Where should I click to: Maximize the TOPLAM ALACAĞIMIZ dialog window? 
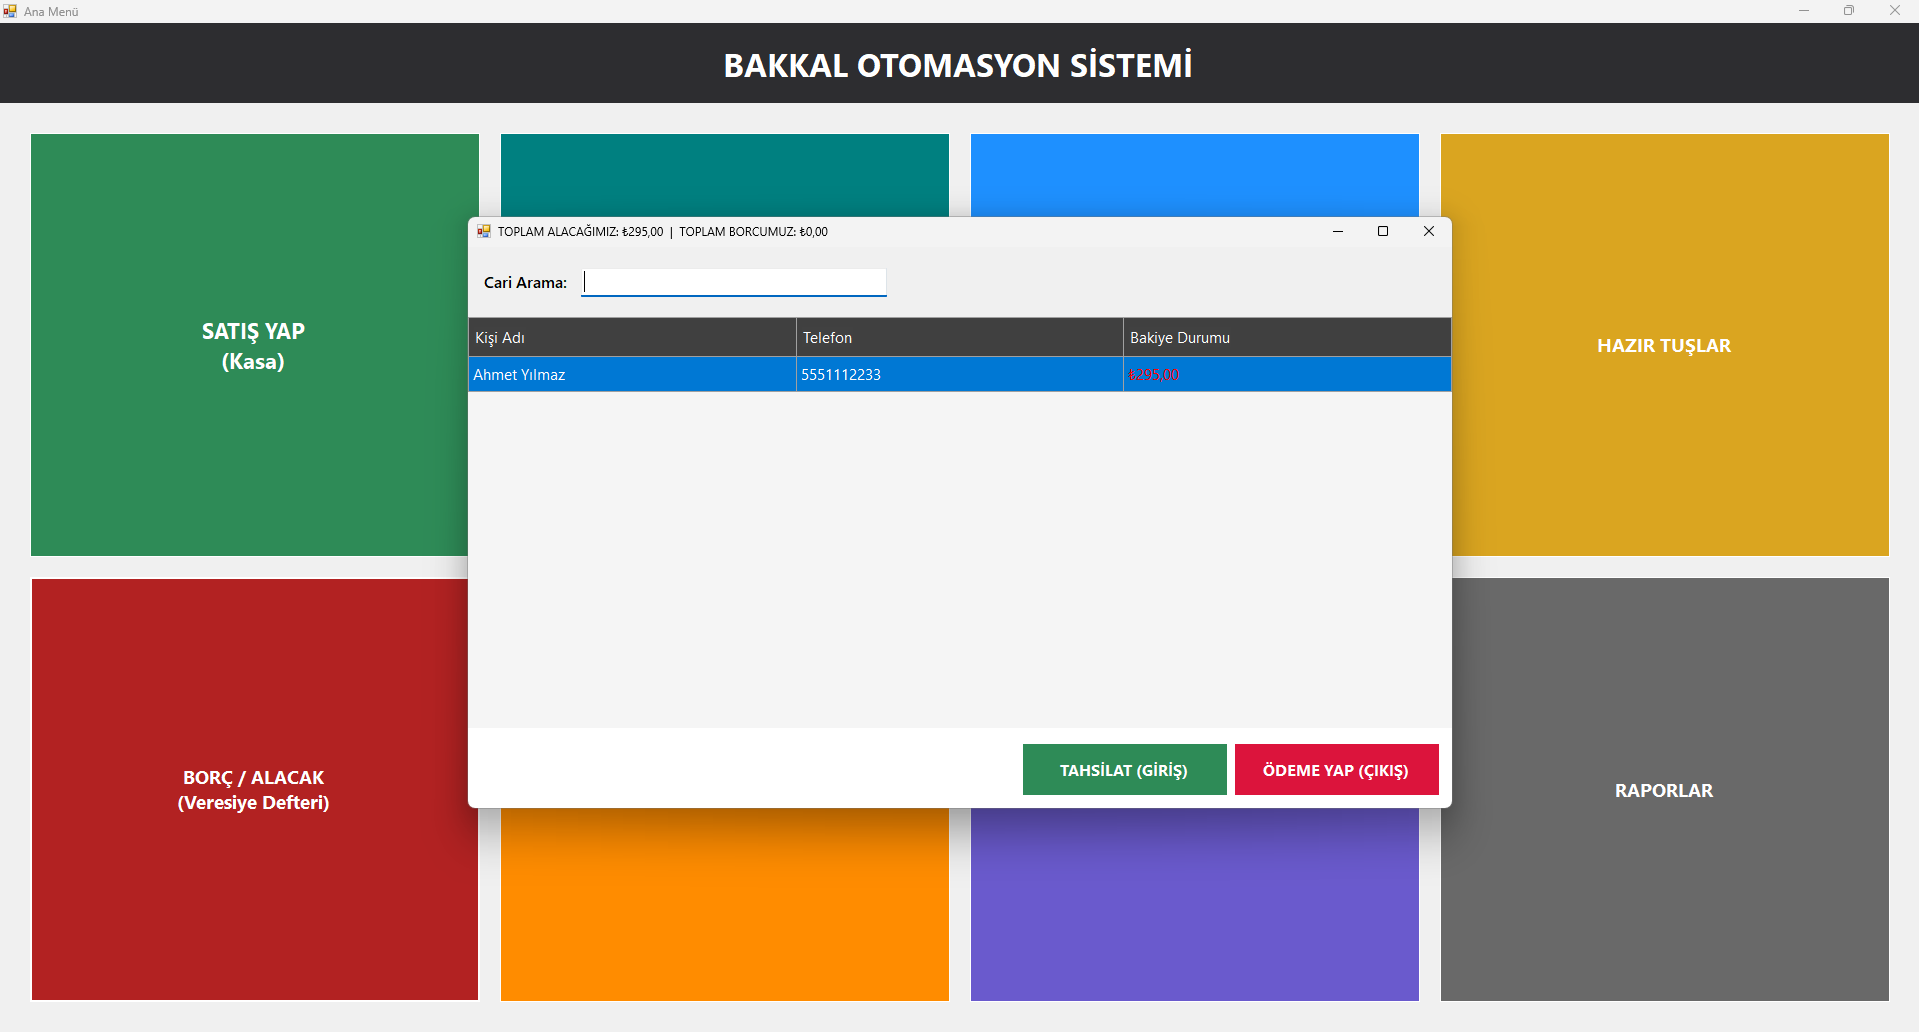point(1383,231)
